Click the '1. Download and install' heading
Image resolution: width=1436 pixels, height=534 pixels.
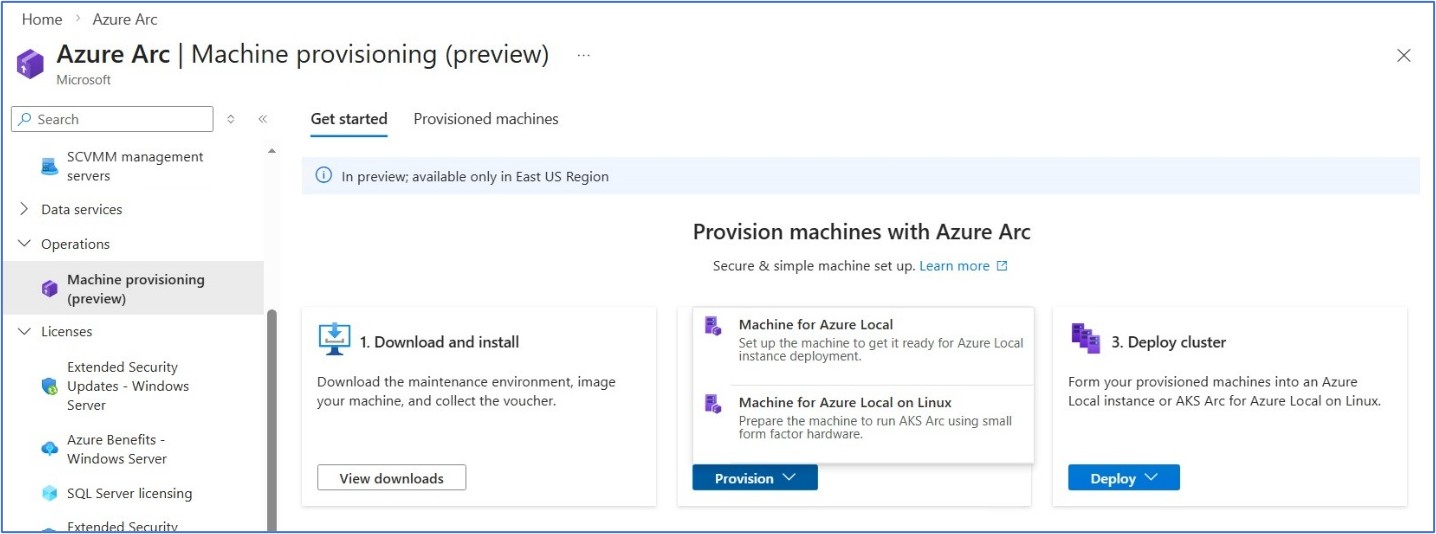click(x=439, y=342)
